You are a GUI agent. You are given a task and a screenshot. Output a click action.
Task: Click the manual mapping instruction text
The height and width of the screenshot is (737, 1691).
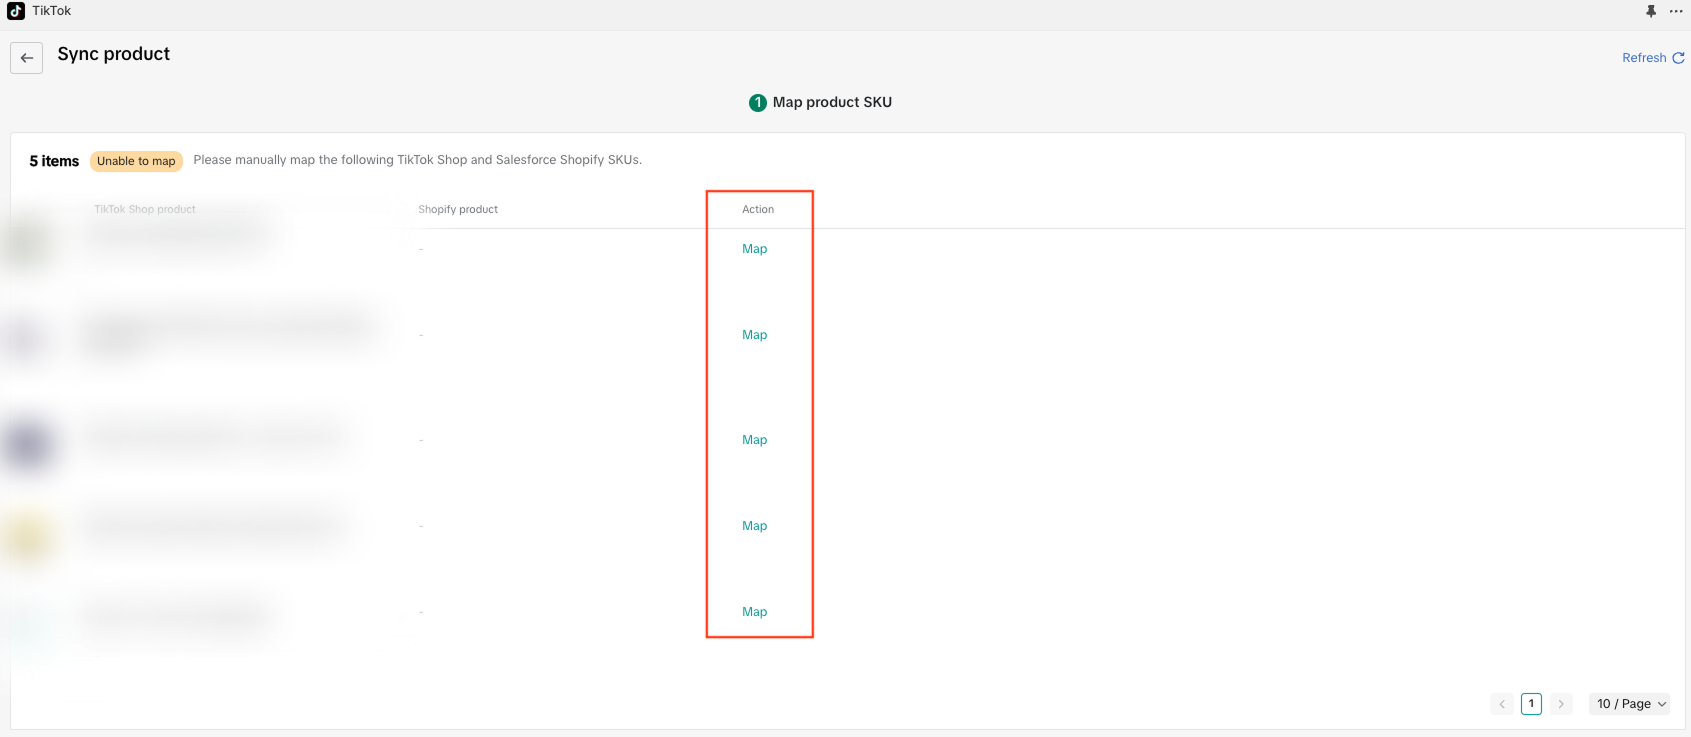point(418,160)
